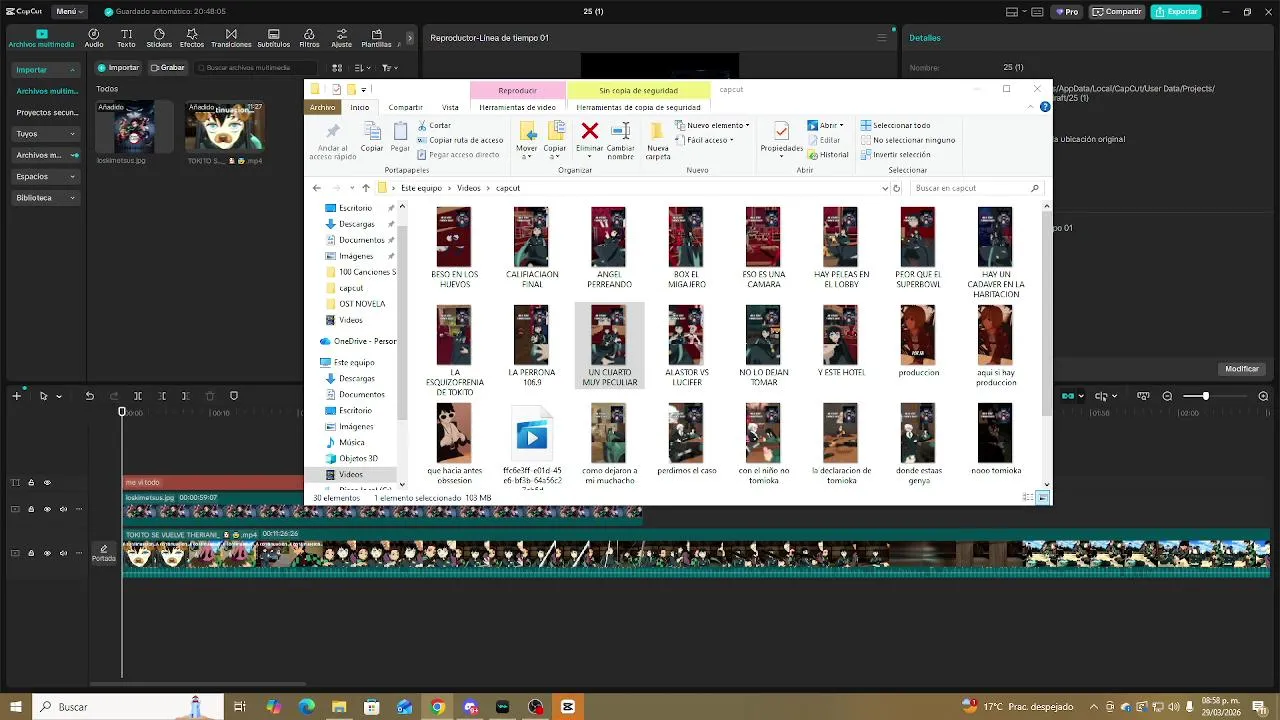Hide the TOKITO SE VUELVE track
1280x720 pixels.
(x=47, y=553)
